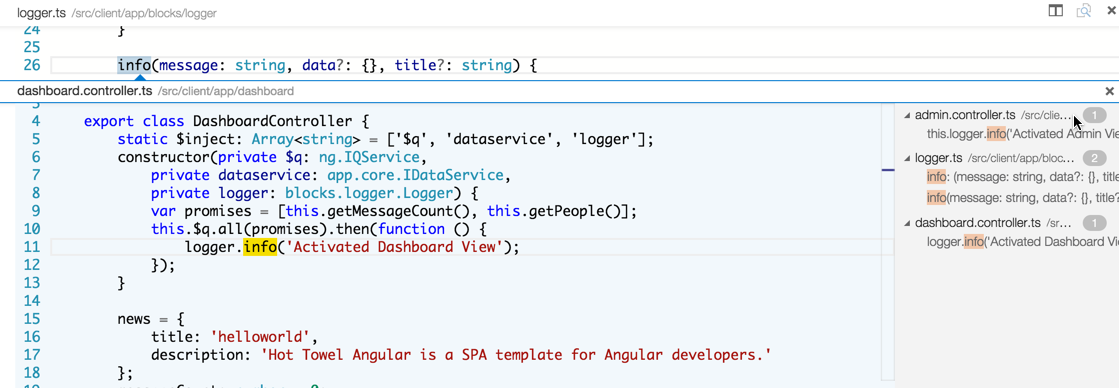Open reference this.logger.info('Activated Admin View

point(1022,133)
